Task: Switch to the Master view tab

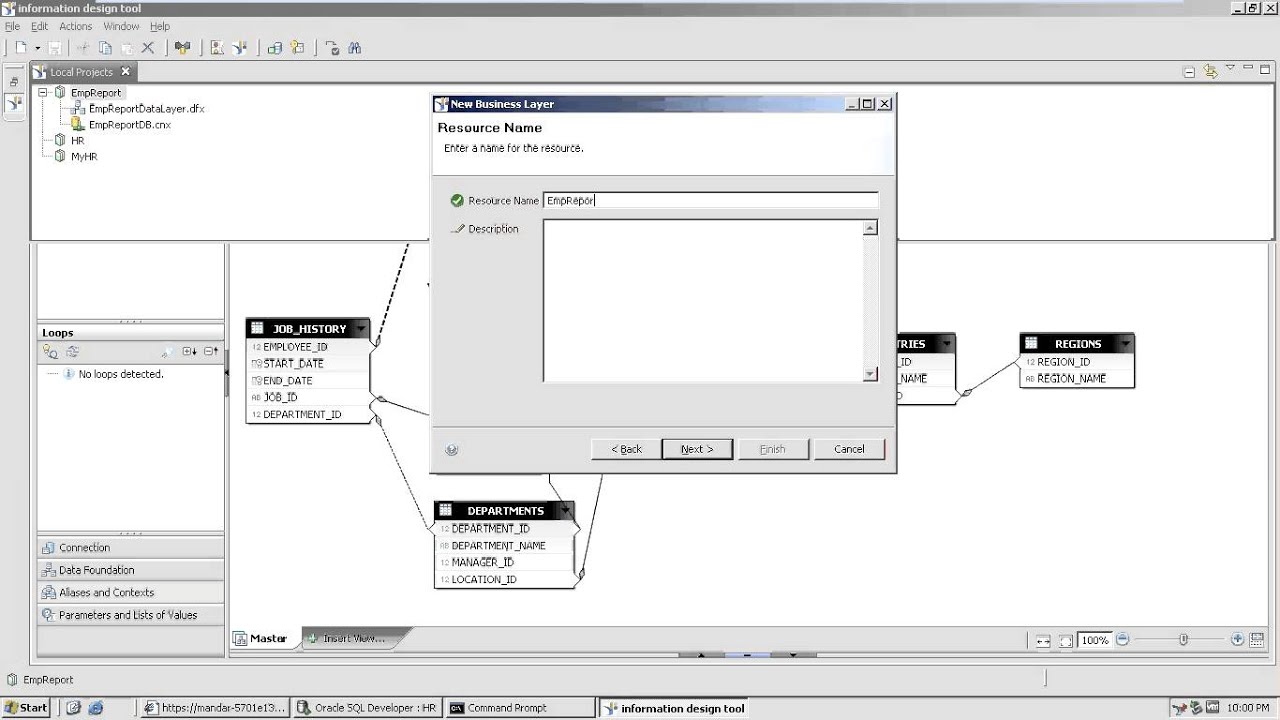Action: pos(267,638)
